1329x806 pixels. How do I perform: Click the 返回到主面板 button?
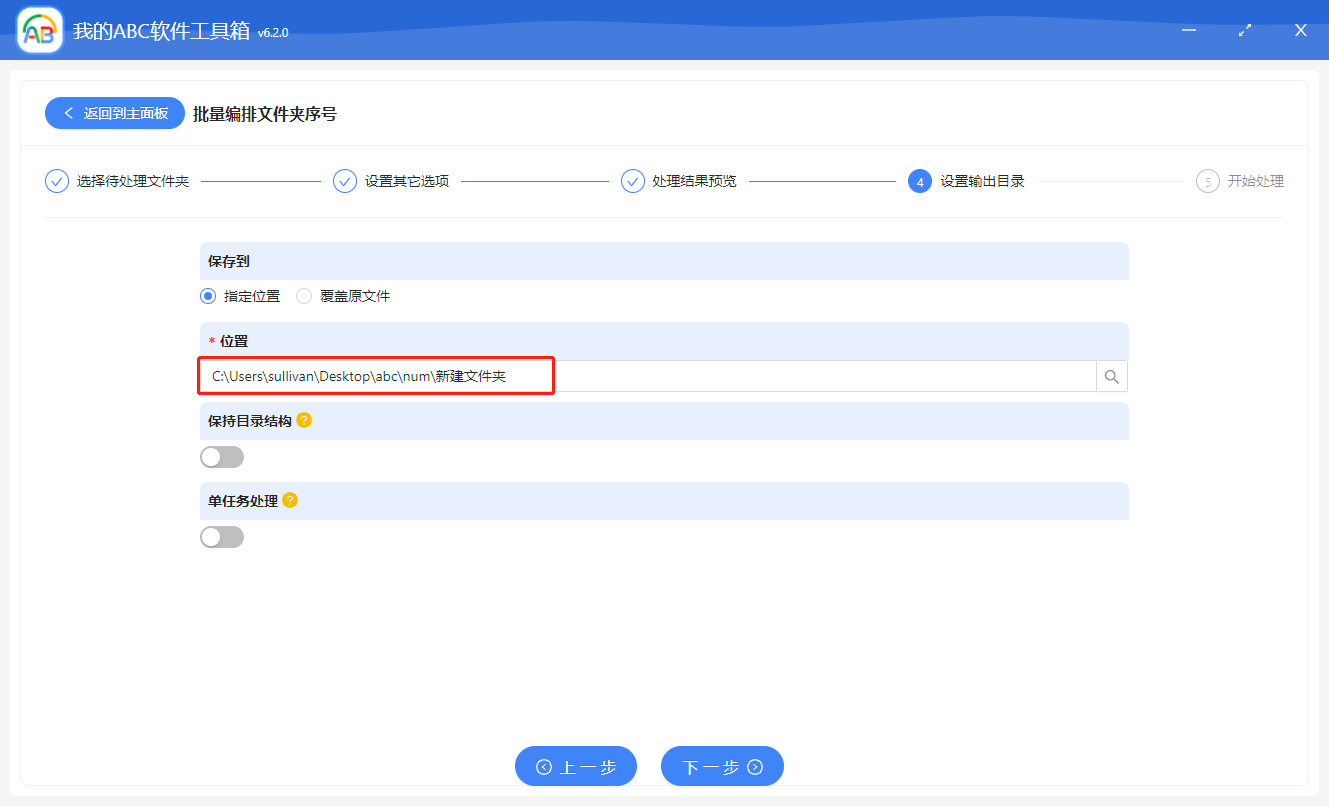point(114,113)
